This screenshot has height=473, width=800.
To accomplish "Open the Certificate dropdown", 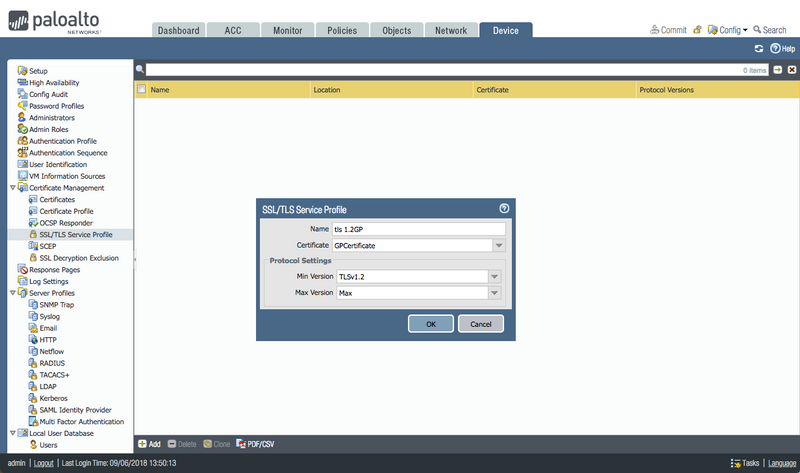I will (x=499, y=245).
